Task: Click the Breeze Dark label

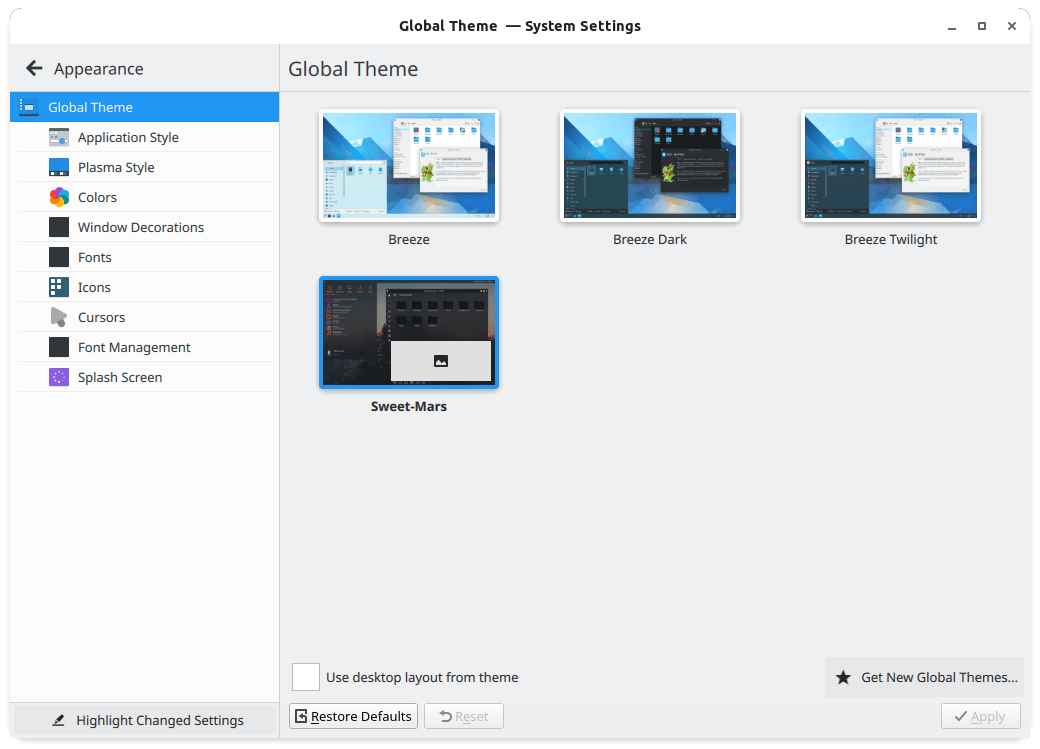Action: pos(649,239)
